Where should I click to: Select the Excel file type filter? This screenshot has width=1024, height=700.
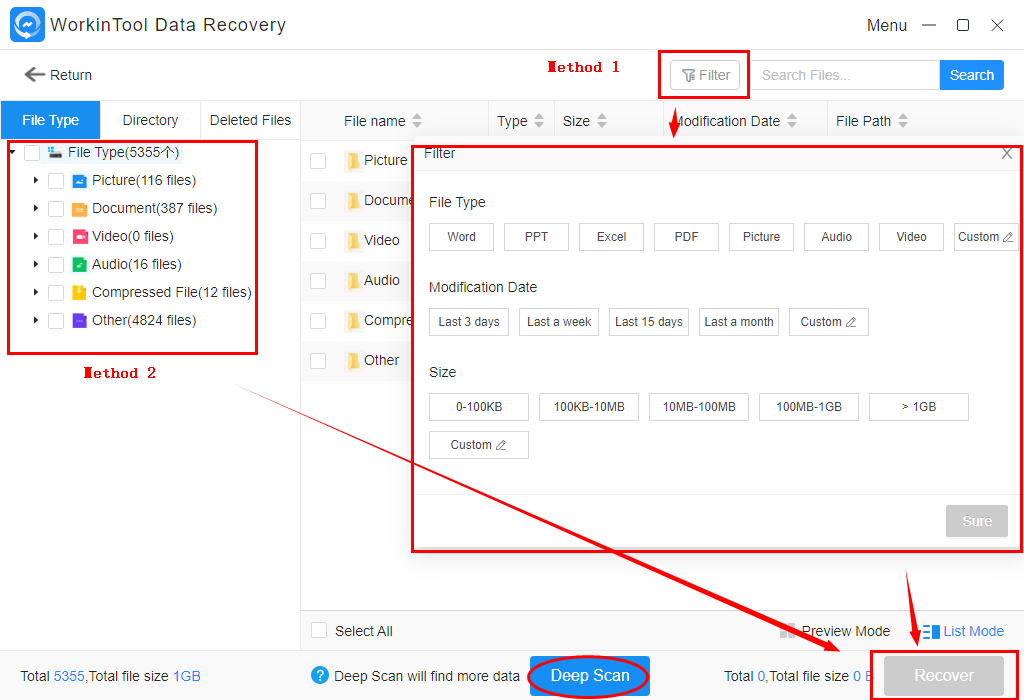[611, 237]
